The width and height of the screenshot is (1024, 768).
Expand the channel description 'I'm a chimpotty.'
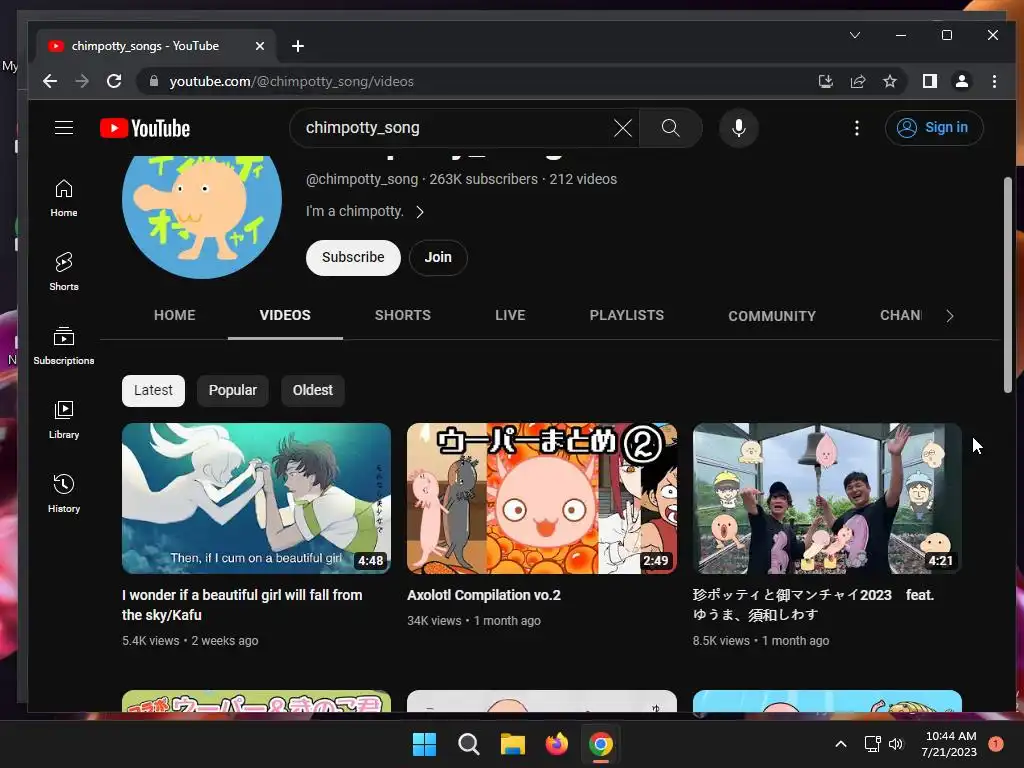(365, 211)
